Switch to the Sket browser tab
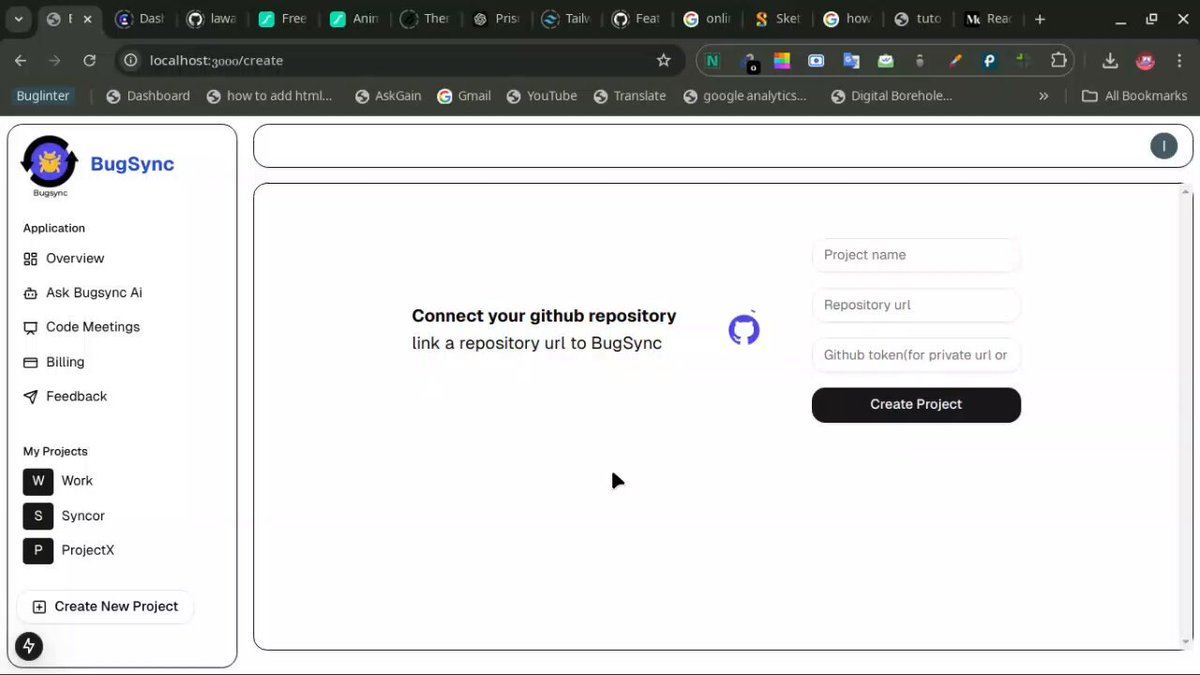The image size is (1200, 675). click(x=780, y=19)
